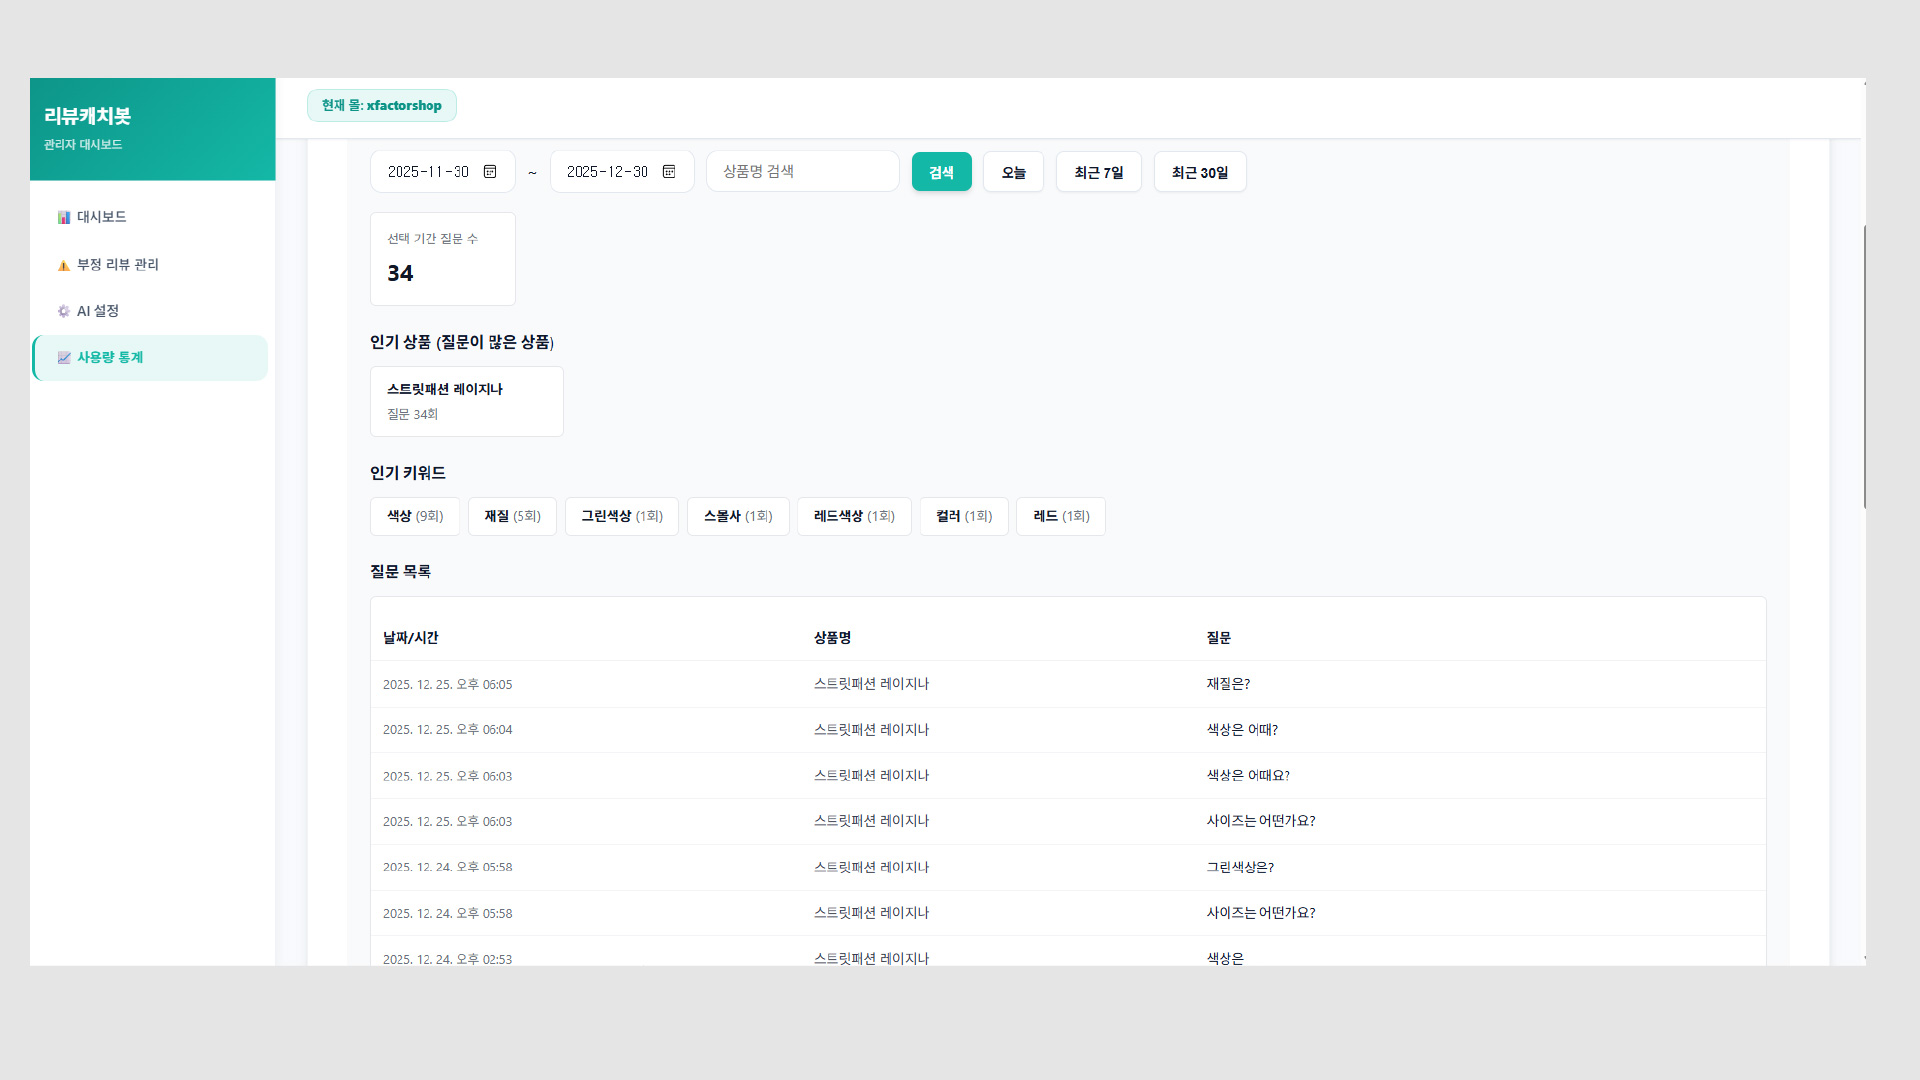Select the 그린색상 (1회) keyword chip
Image resolution: width=1920 pixels, height=1080 pixels.
click(621, 516)
